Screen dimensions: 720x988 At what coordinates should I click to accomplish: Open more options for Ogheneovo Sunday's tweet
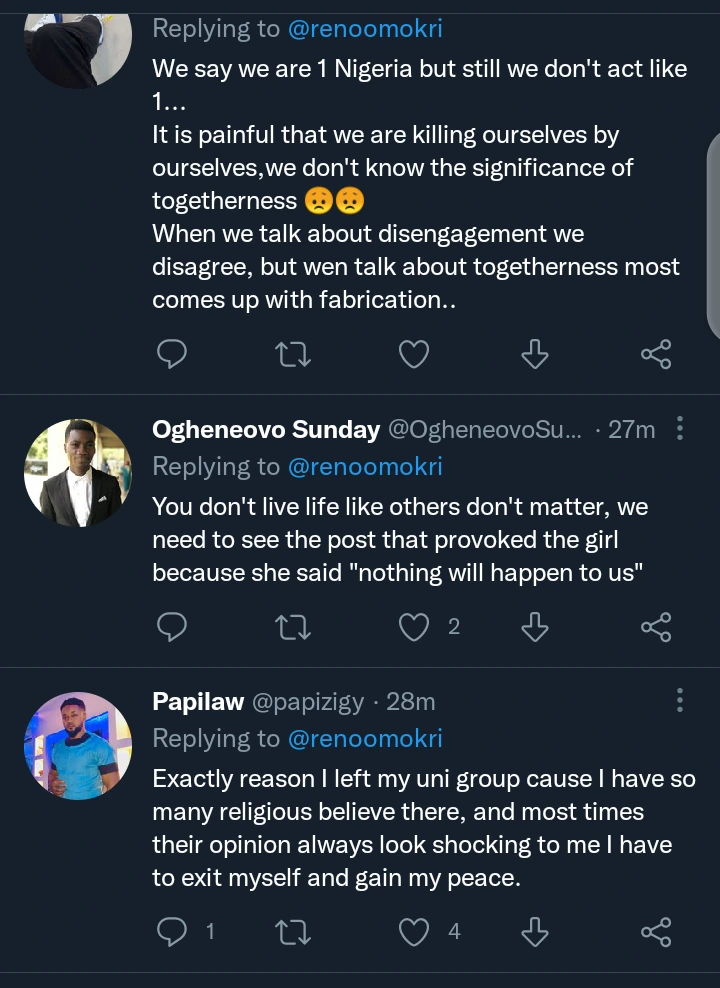coord(680,430)
